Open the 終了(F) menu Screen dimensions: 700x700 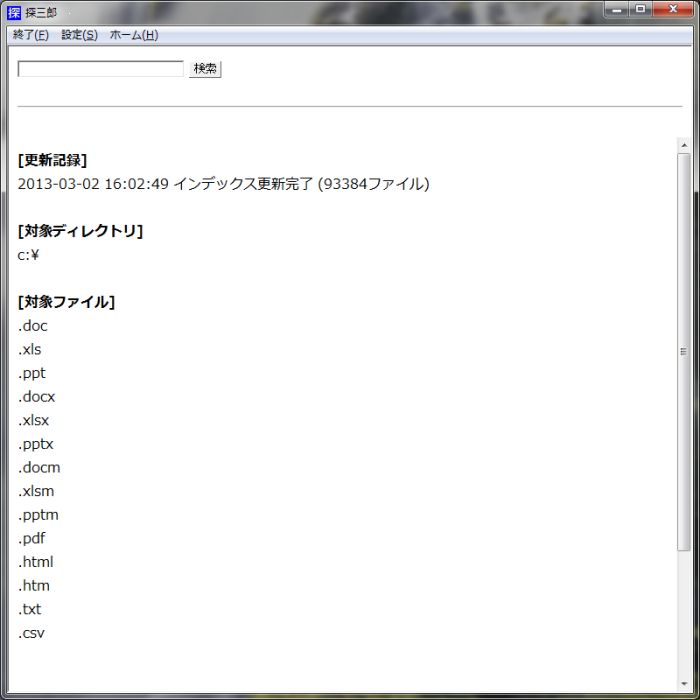point(30,35)
